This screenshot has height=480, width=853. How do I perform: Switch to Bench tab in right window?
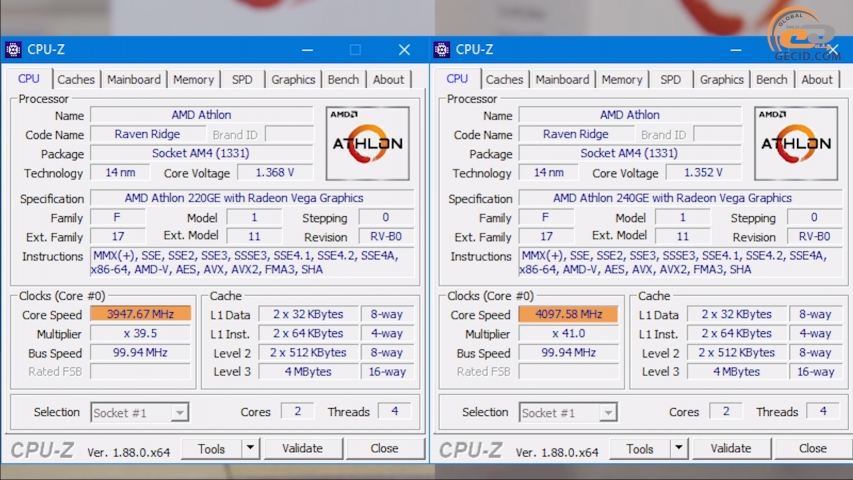point(772,79)
